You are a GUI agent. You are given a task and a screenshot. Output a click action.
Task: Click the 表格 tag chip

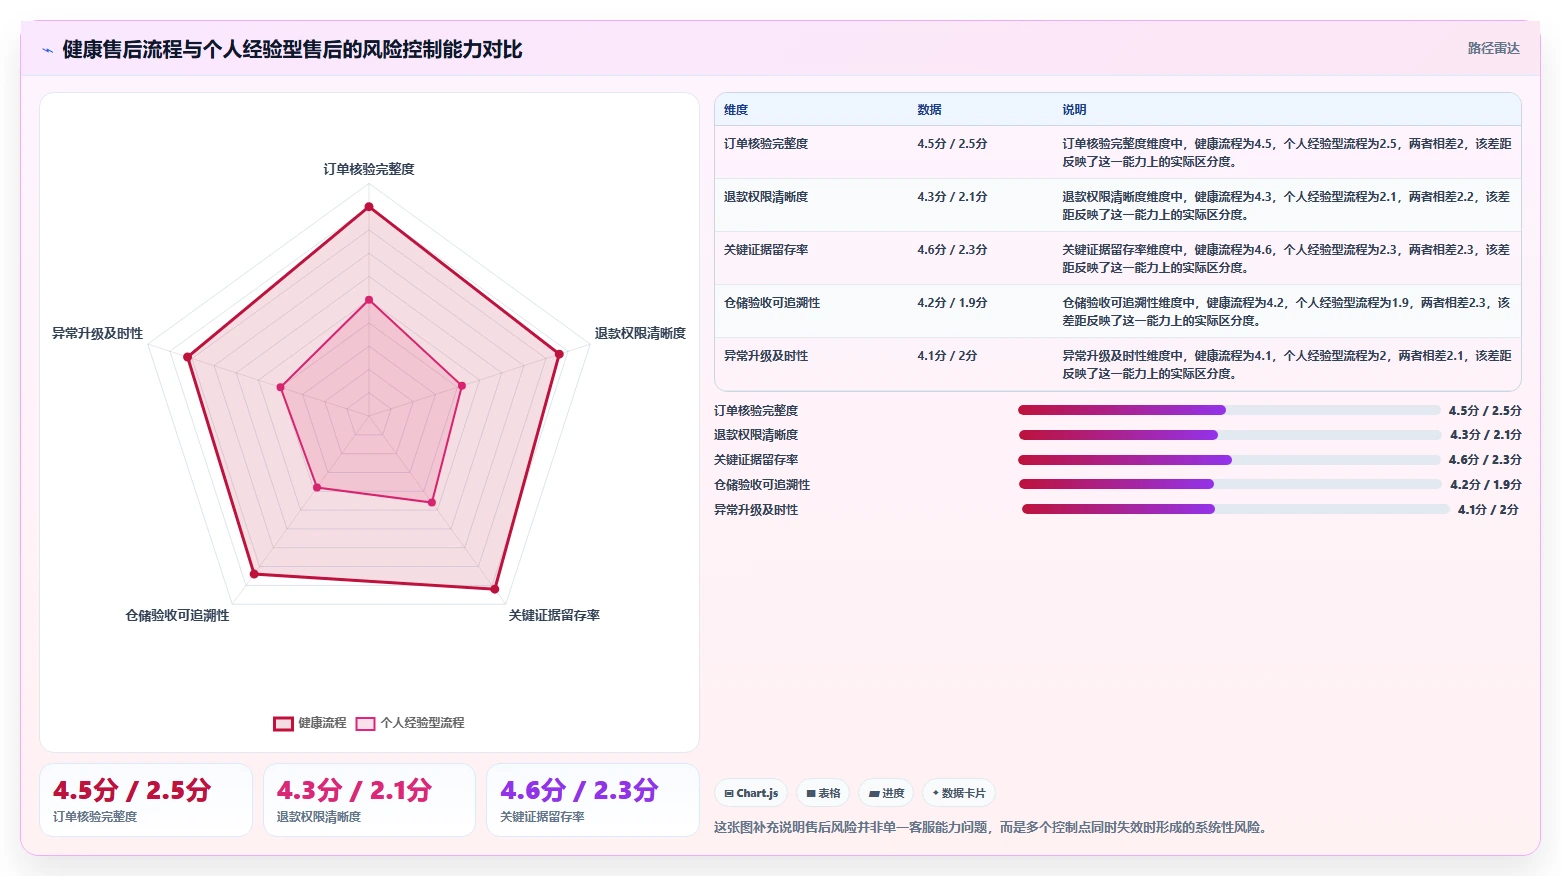coord(823,793)
